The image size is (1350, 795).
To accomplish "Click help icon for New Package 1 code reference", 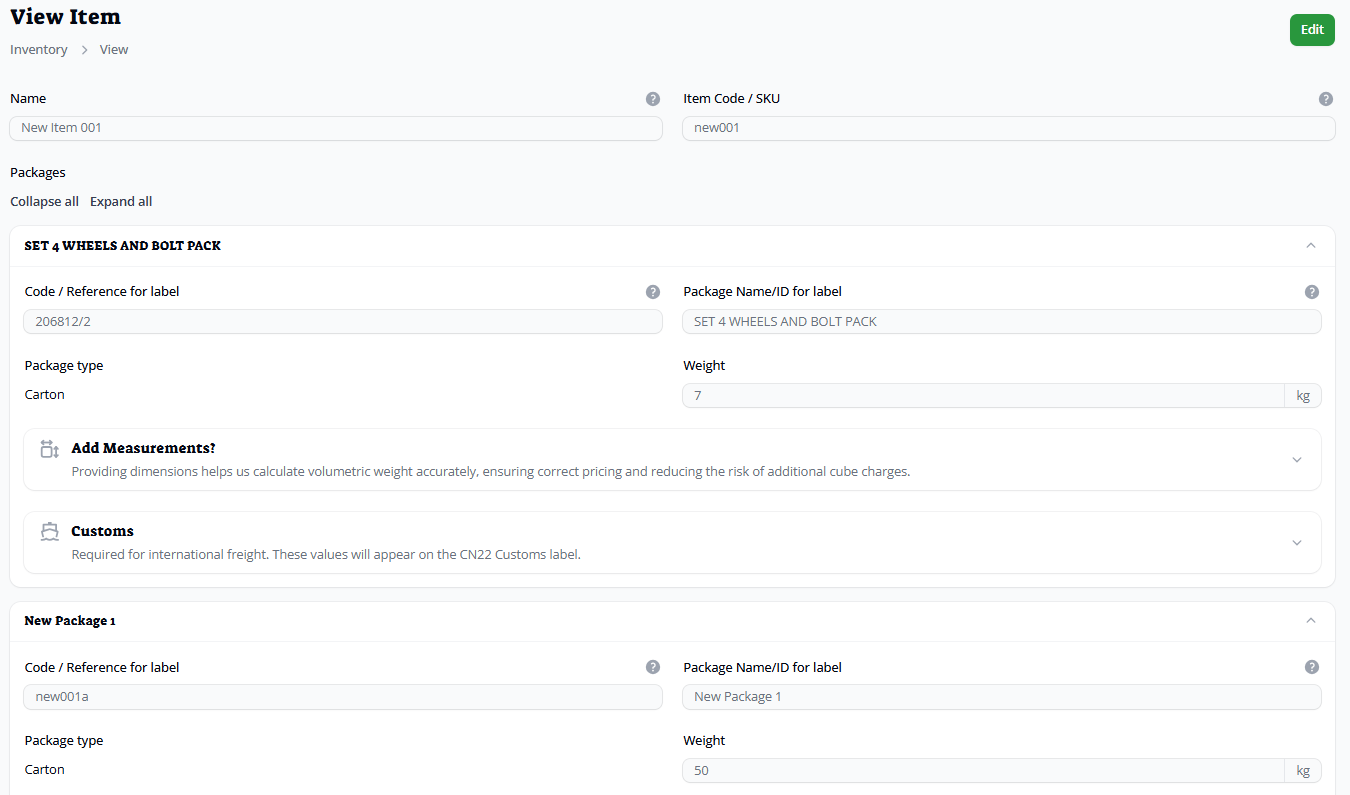I will coord(653,667).
